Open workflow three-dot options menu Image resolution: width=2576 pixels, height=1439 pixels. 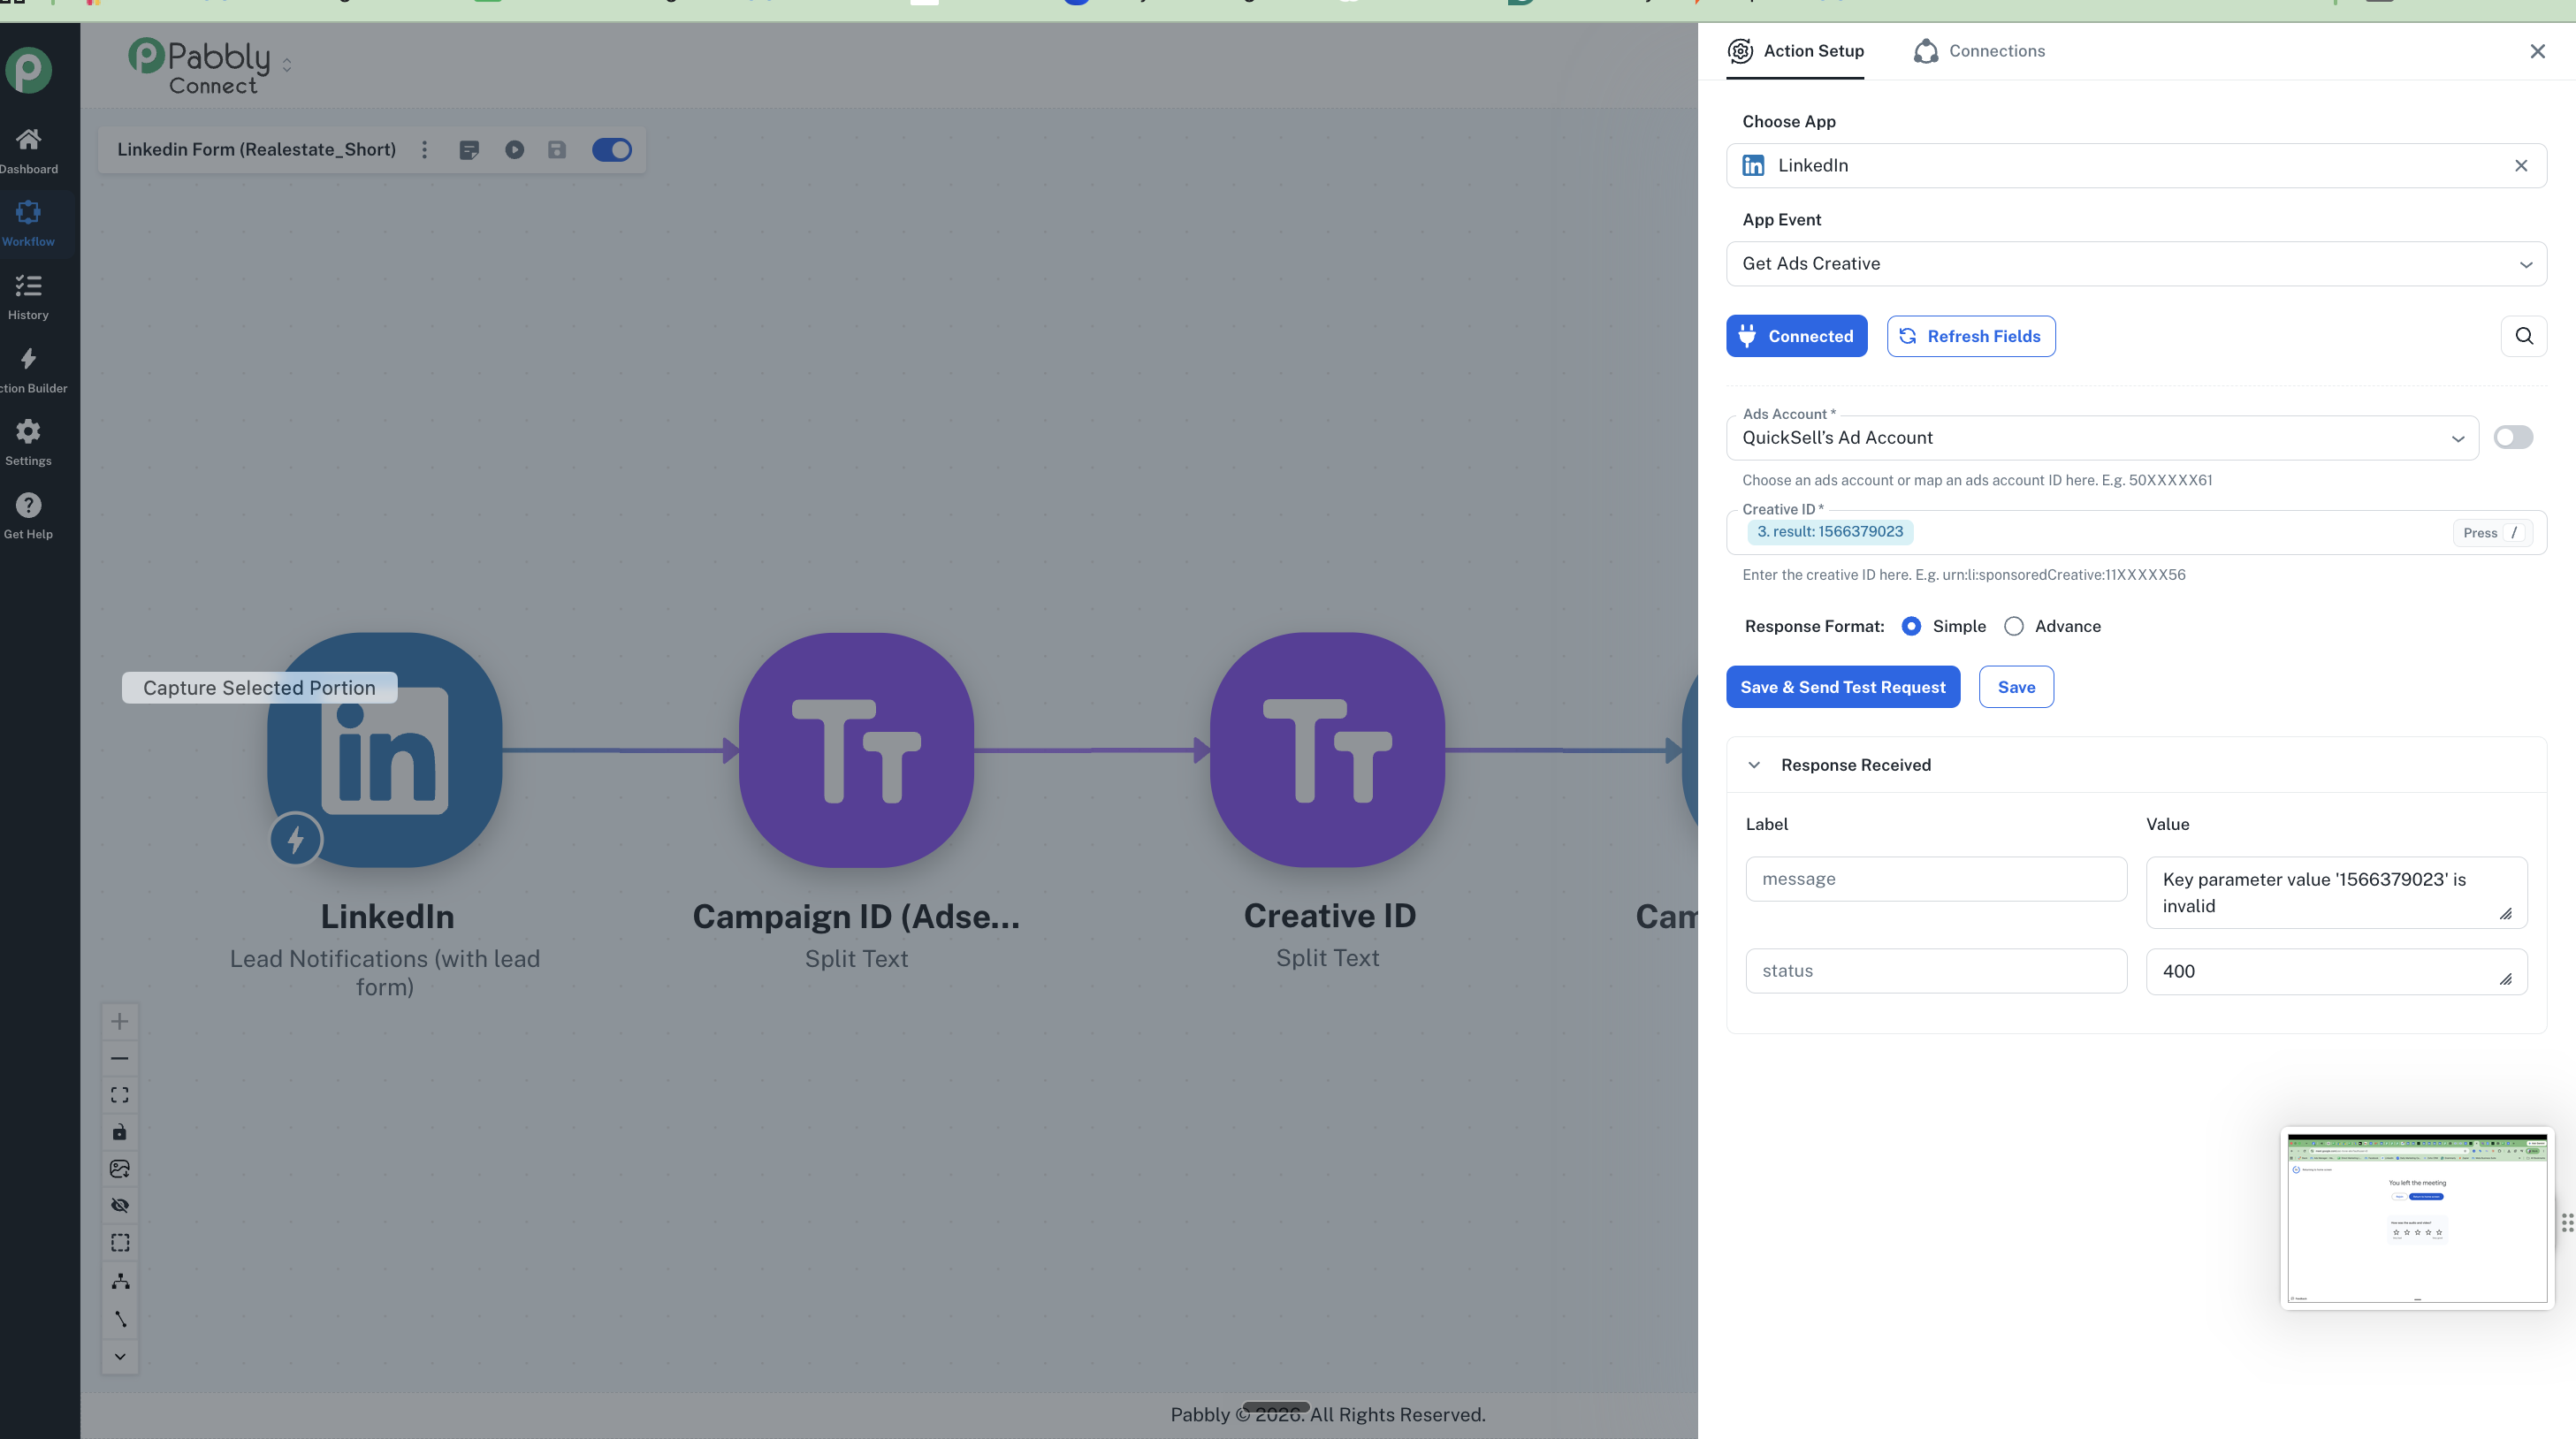425,149
